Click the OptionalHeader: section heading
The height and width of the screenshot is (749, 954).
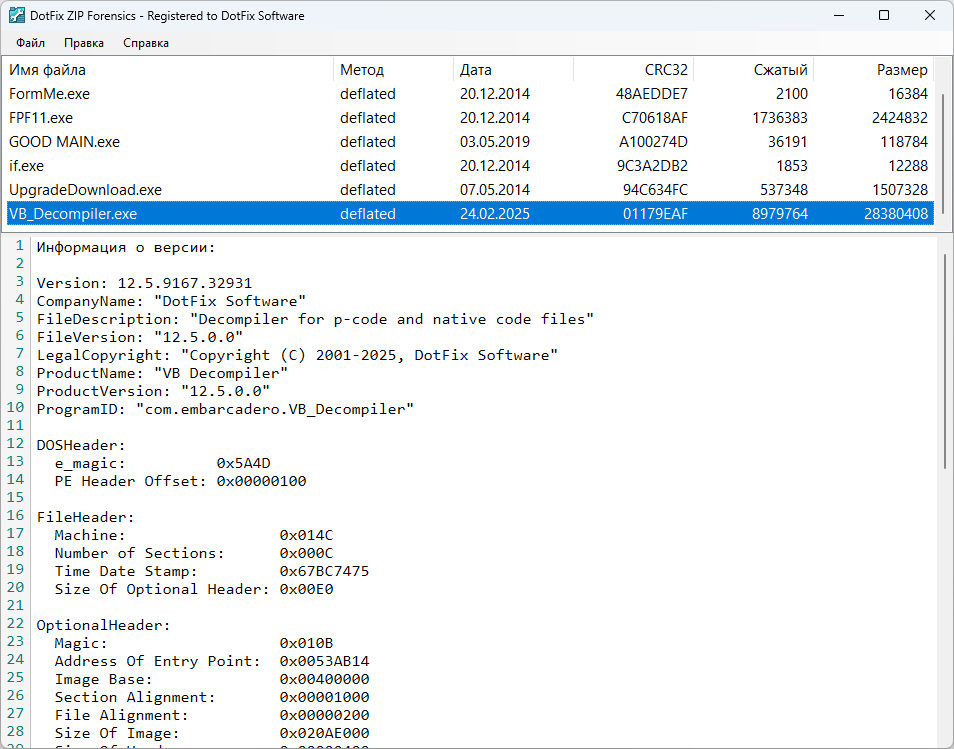pos(103,625)
